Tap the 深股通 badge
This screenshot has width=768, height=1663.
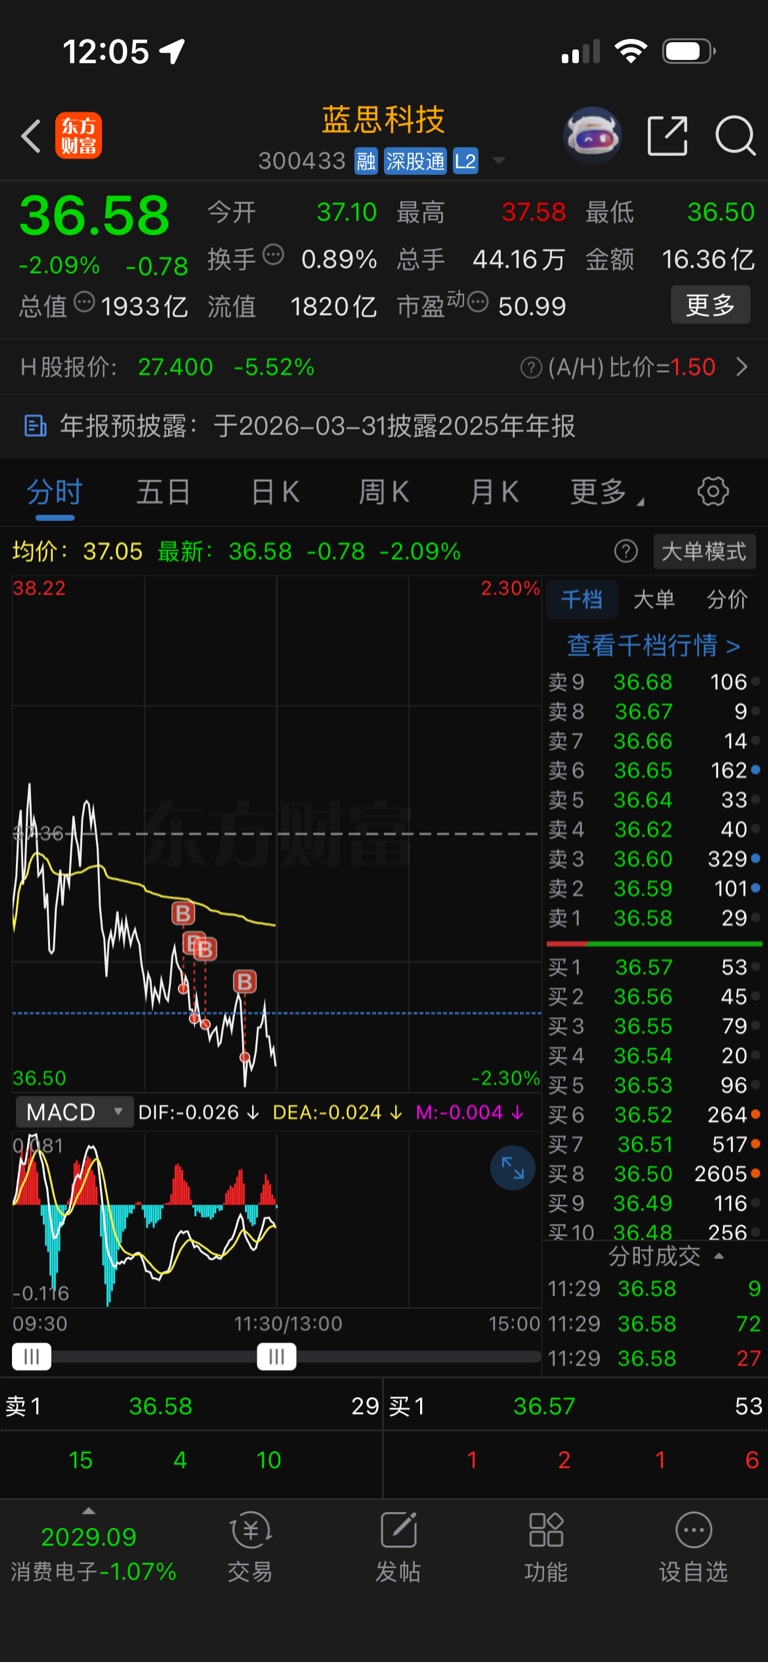coord(415,161)
